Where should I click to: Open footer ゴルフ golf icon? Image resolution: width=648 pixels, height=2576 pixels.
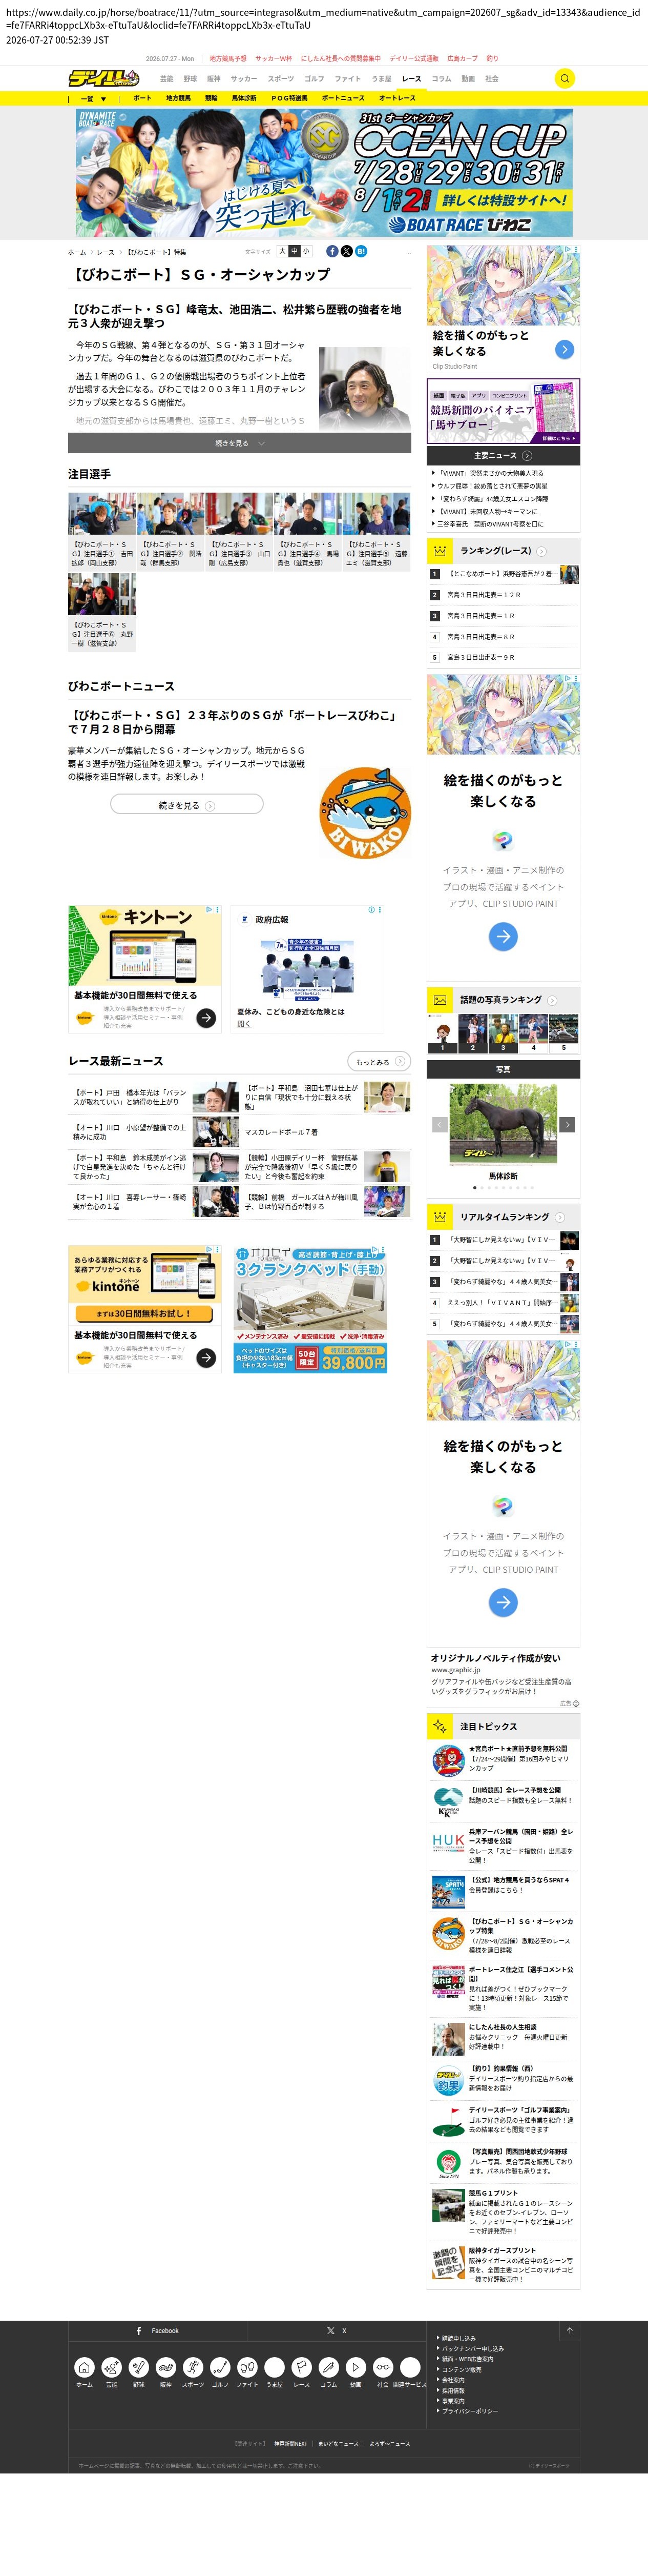coord(220,2367)
